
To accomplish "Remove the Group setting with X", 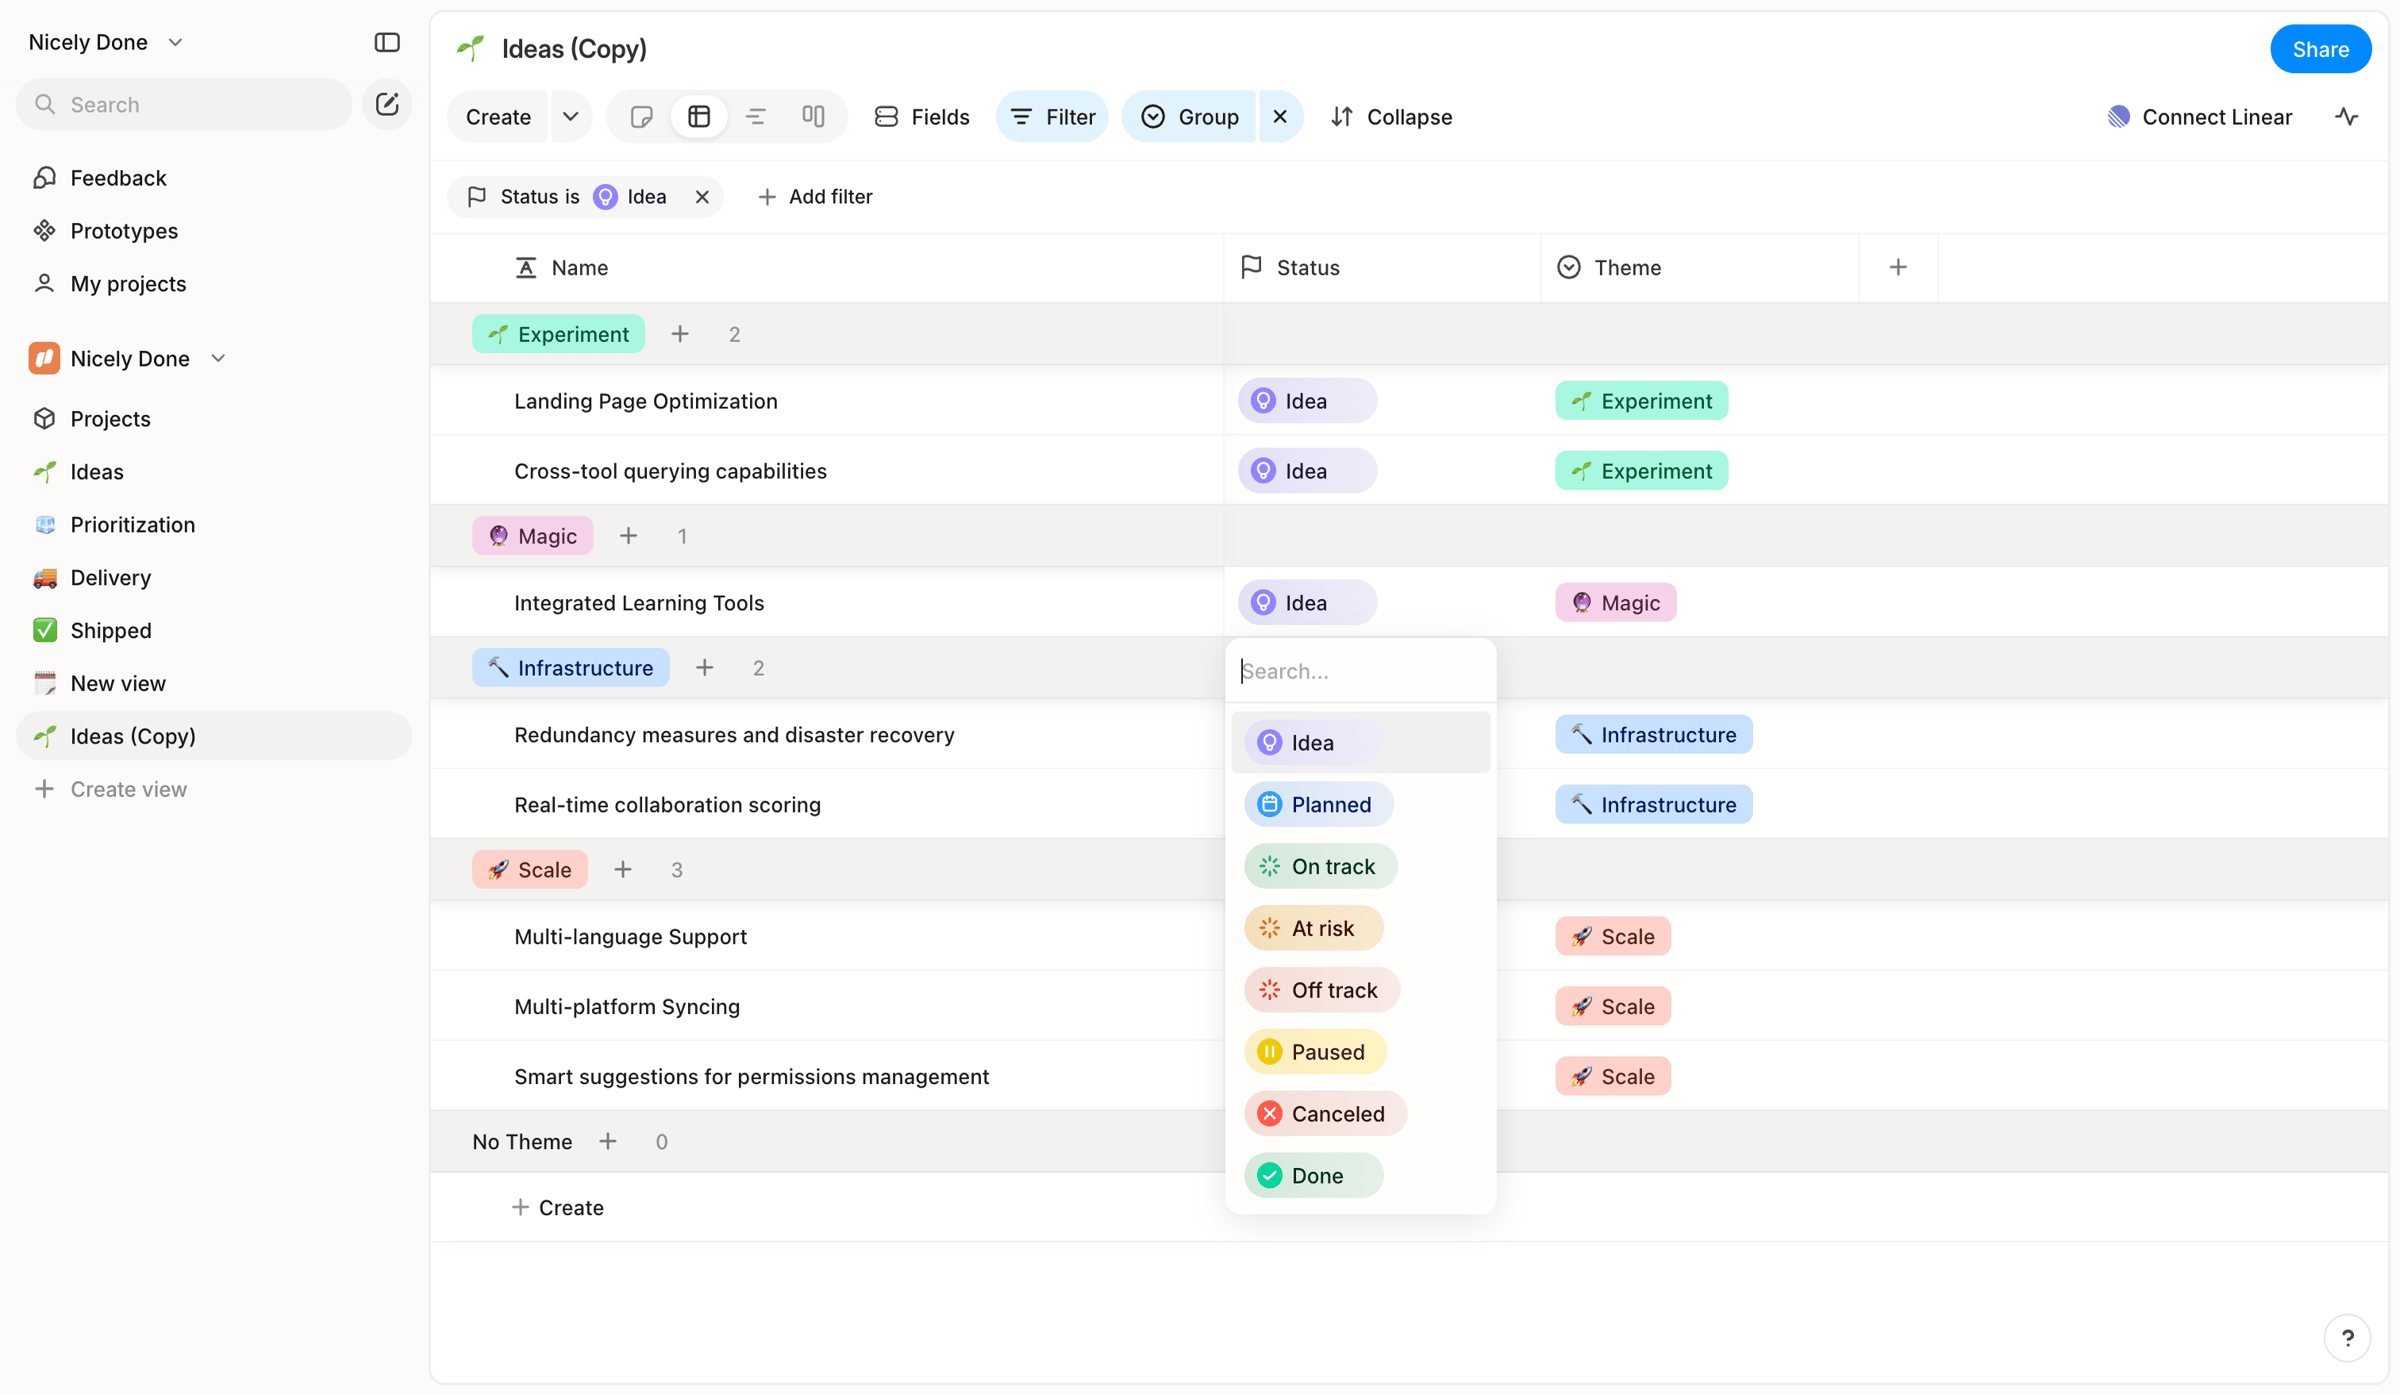I will [1280, 117].
